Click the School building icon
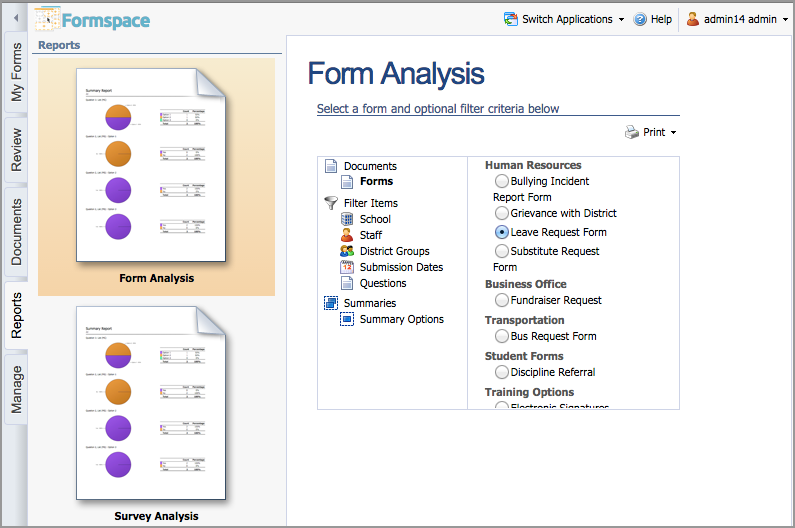Viewport: 795px width, 528px height. pos(347,219)
